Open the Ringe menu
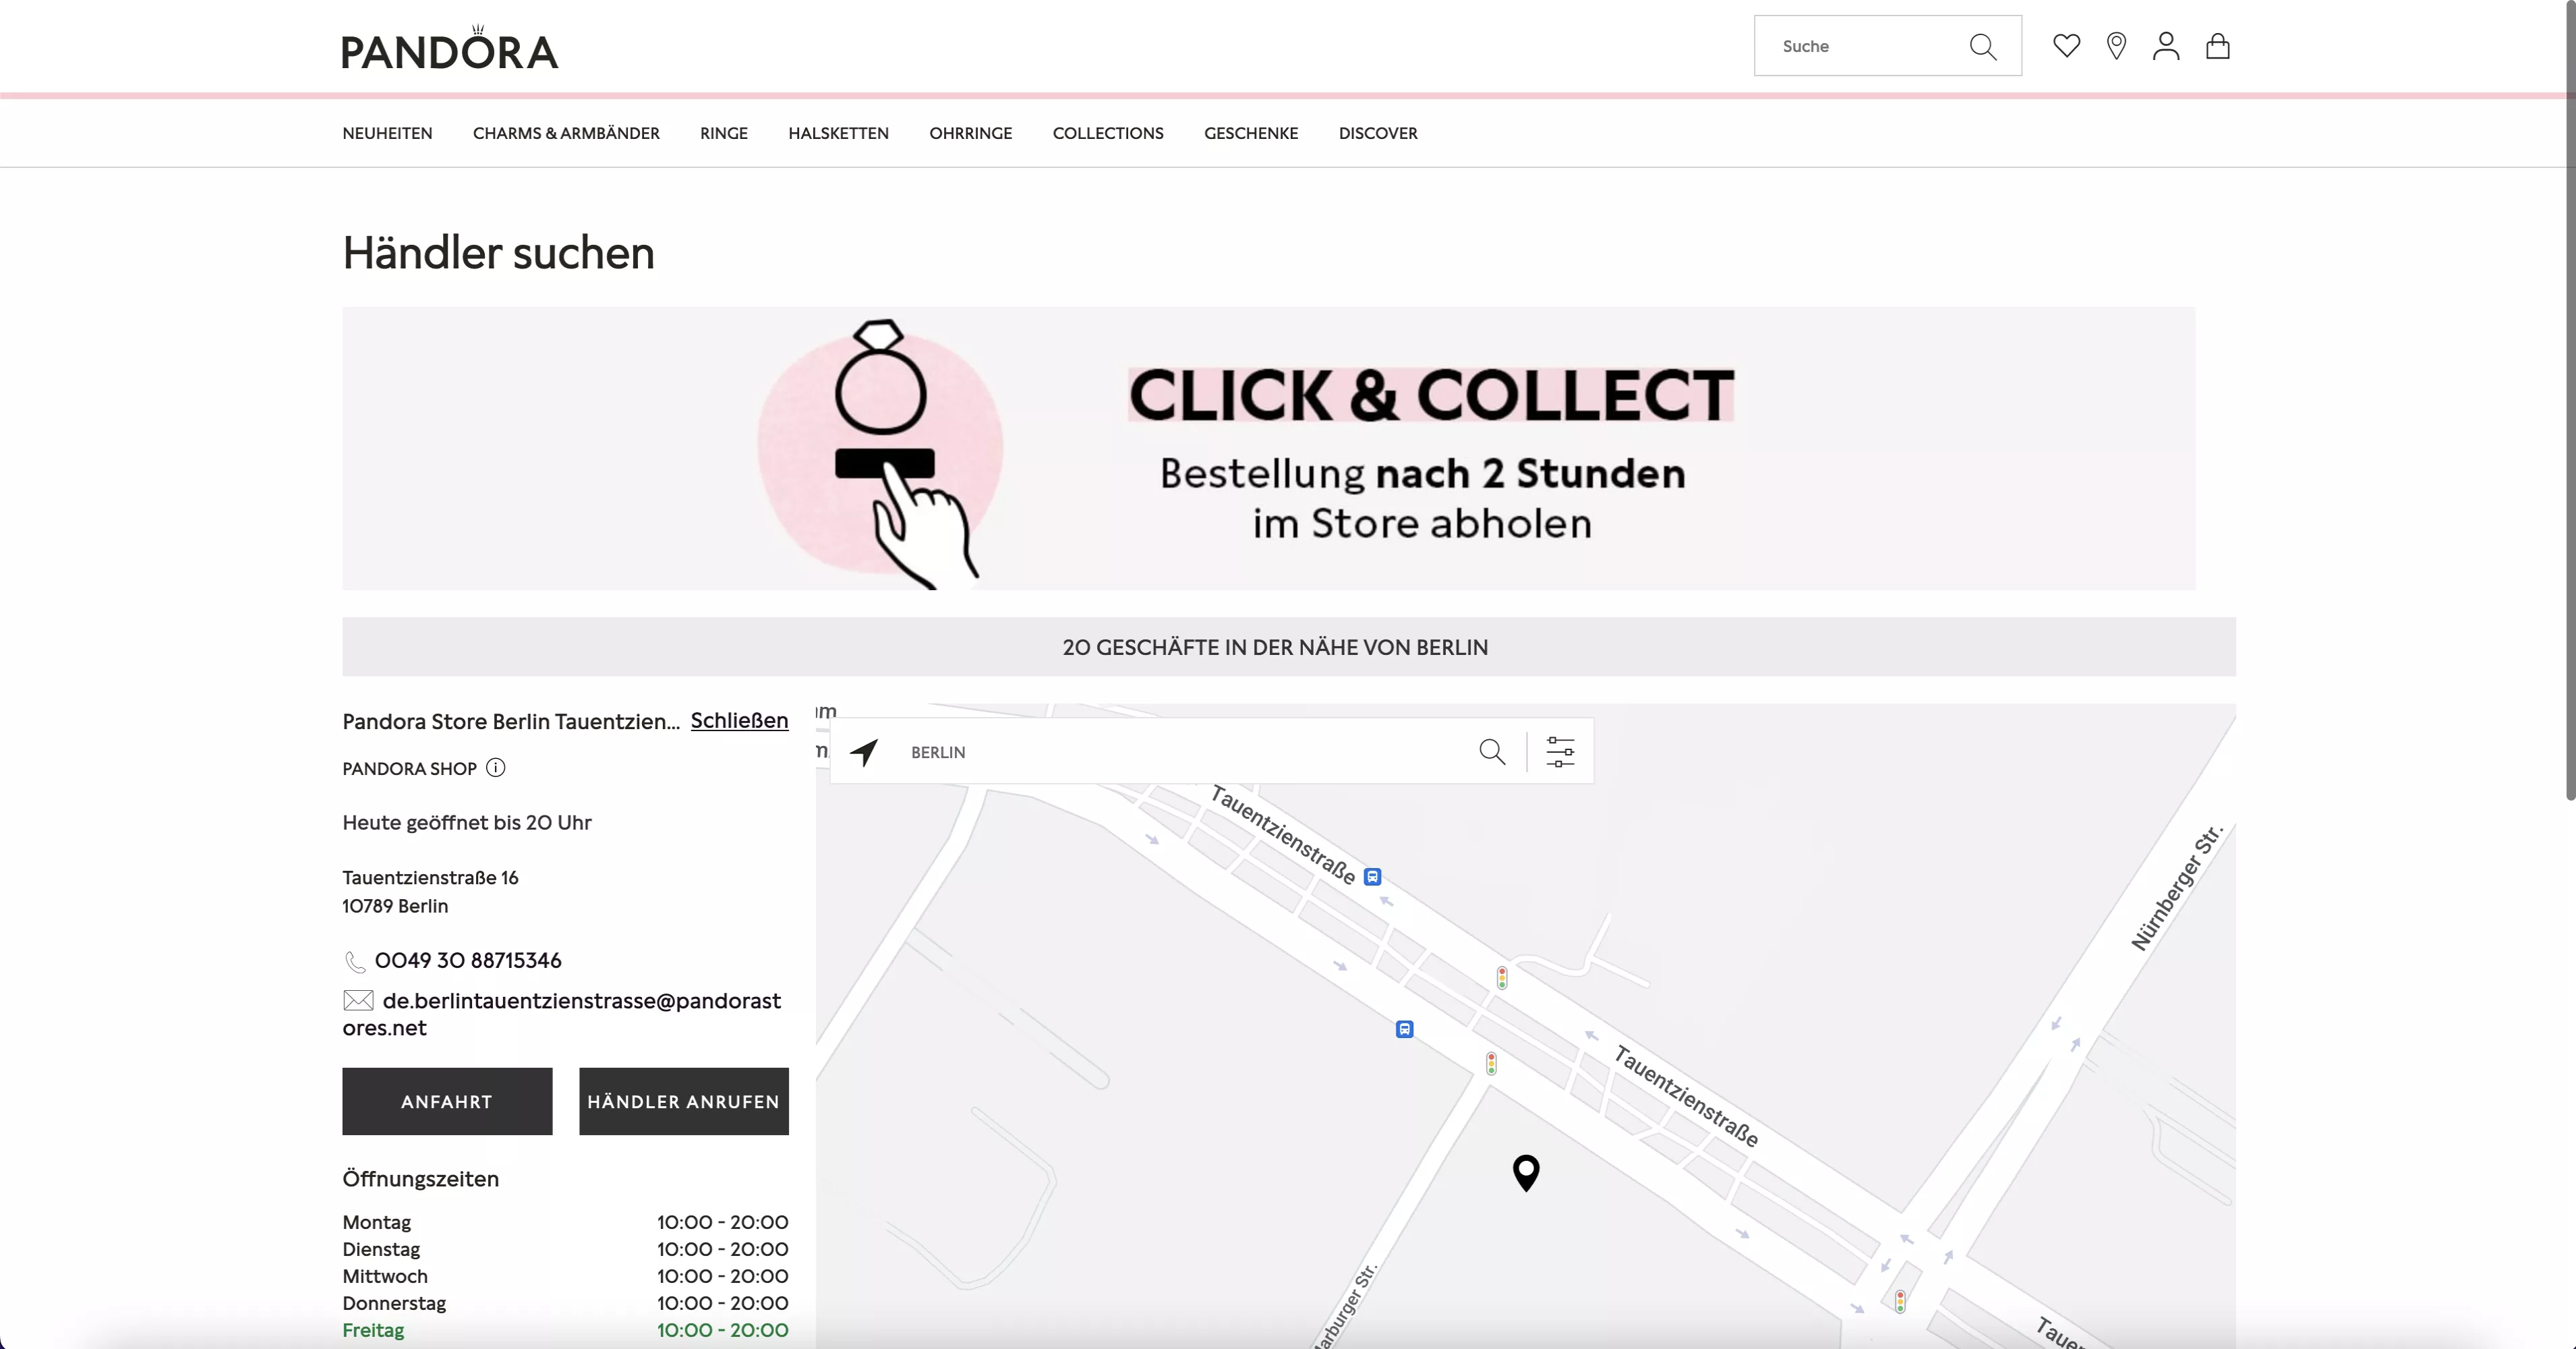Screen dimensions: 2576x1349 coord(724,133)
